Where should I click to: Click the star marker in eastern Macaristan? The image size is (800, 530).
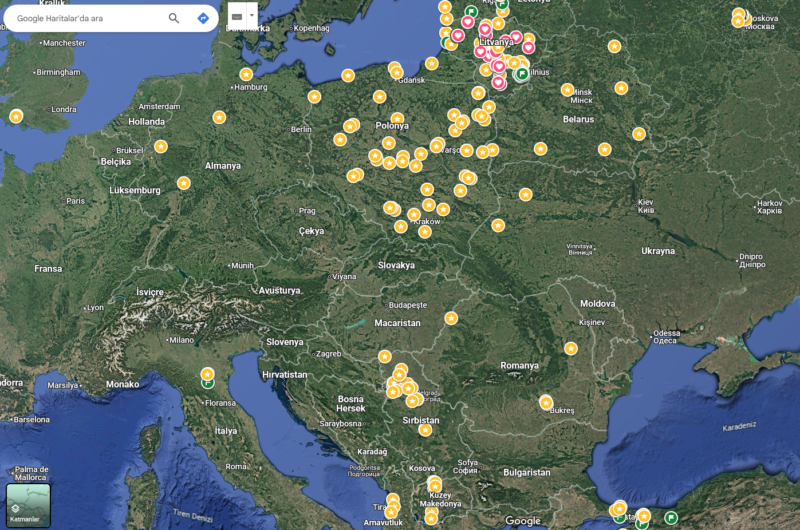[451, 318]
